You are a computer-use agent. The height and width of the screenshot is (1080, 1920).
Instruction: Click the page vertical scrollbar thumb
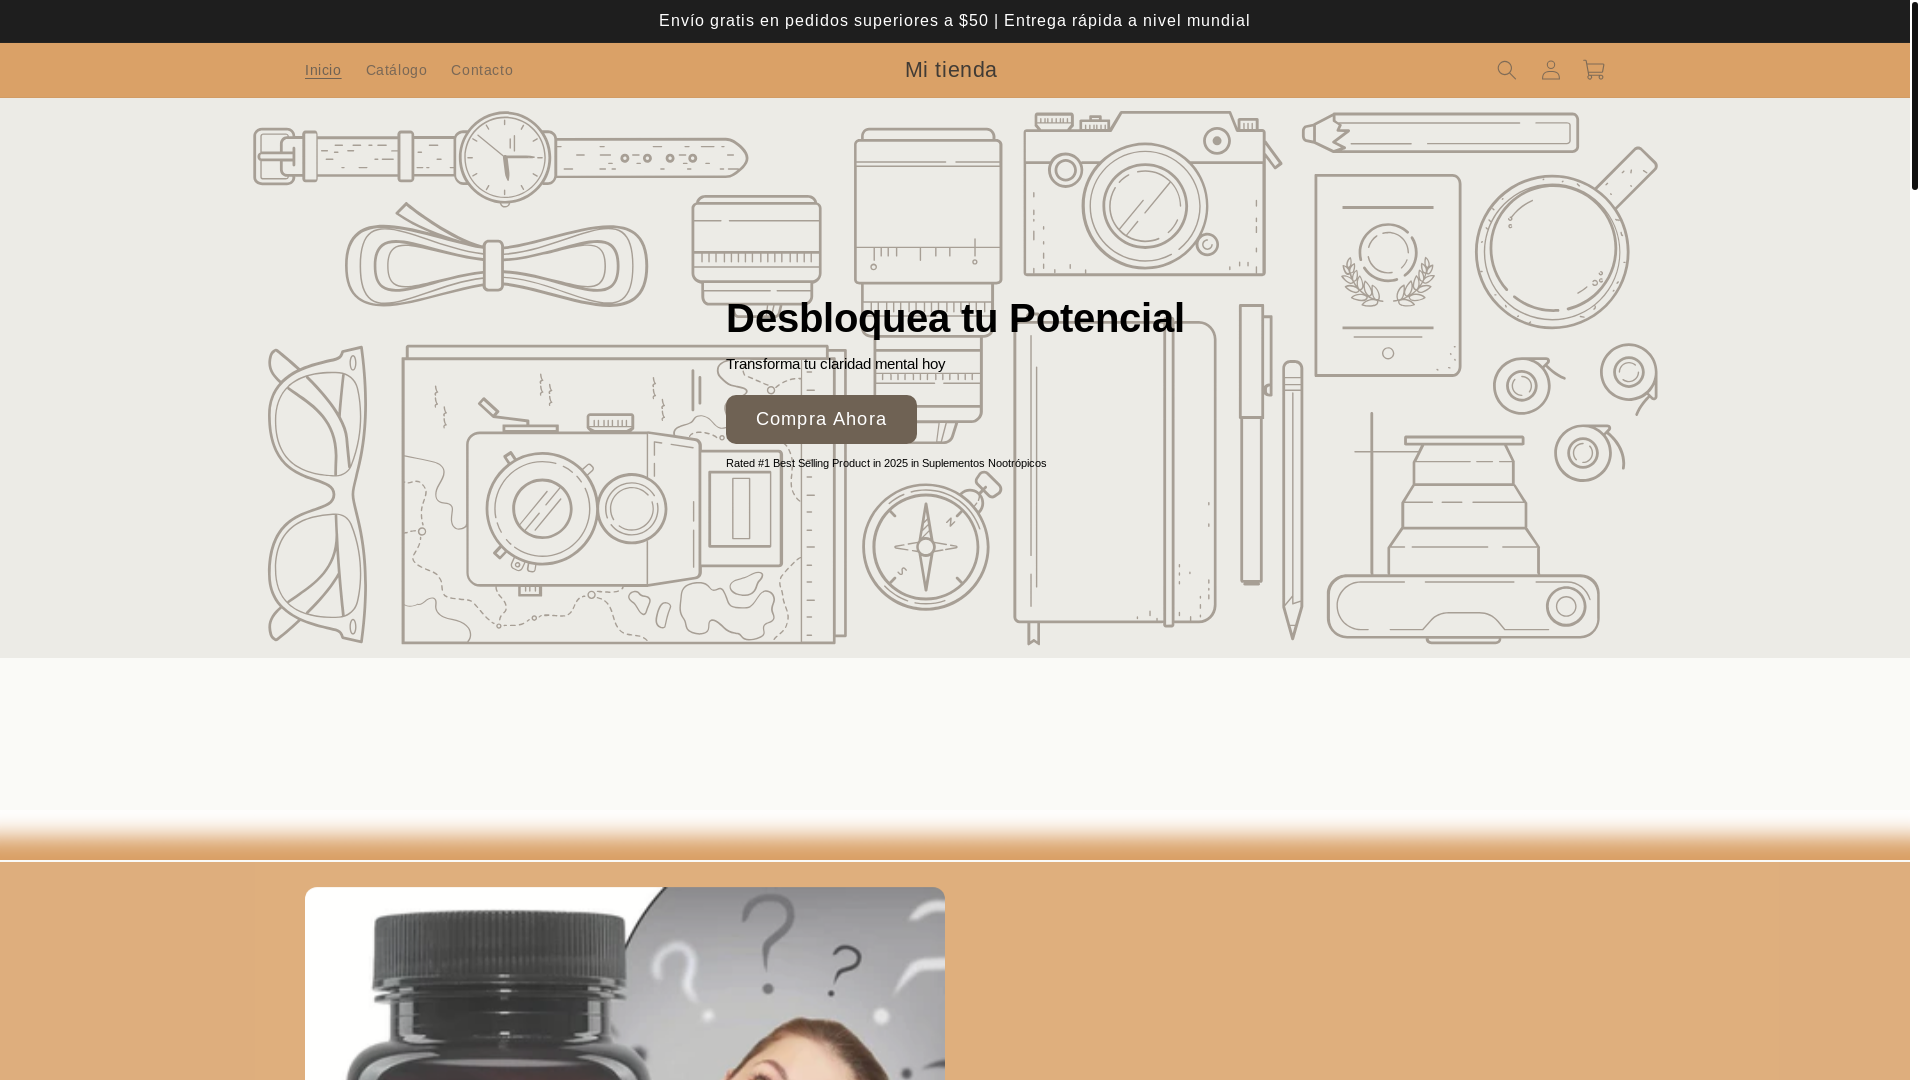[1914, 95]
